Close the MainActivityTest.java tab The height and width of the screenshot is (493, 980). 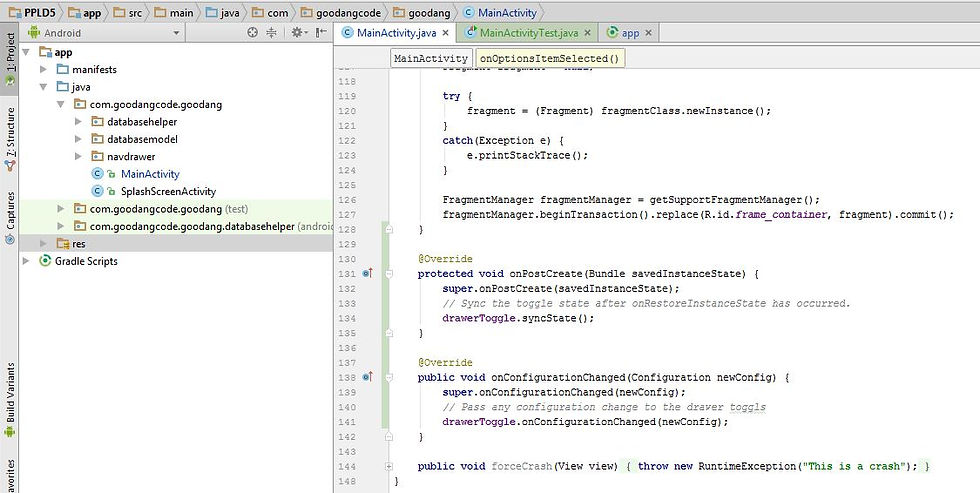[x=588, y=32]
